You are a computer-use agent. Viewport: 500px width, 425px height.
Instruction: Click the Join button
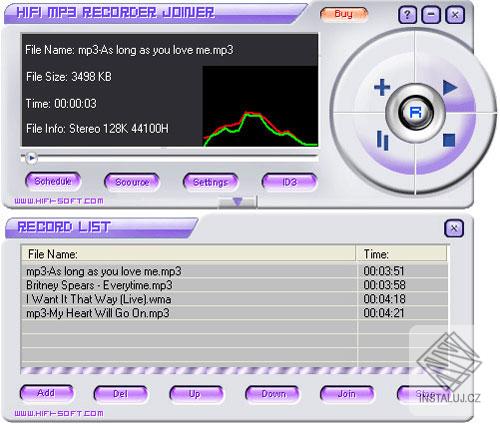click(347, 394)
